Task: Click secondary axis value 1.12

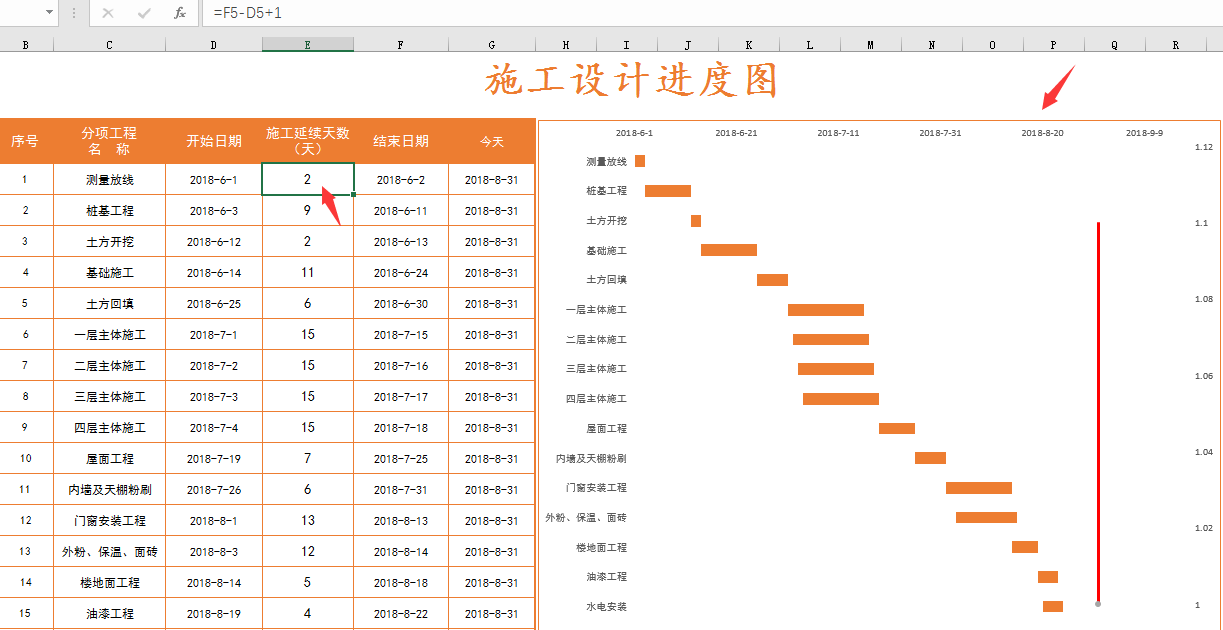Action: 1203,147
